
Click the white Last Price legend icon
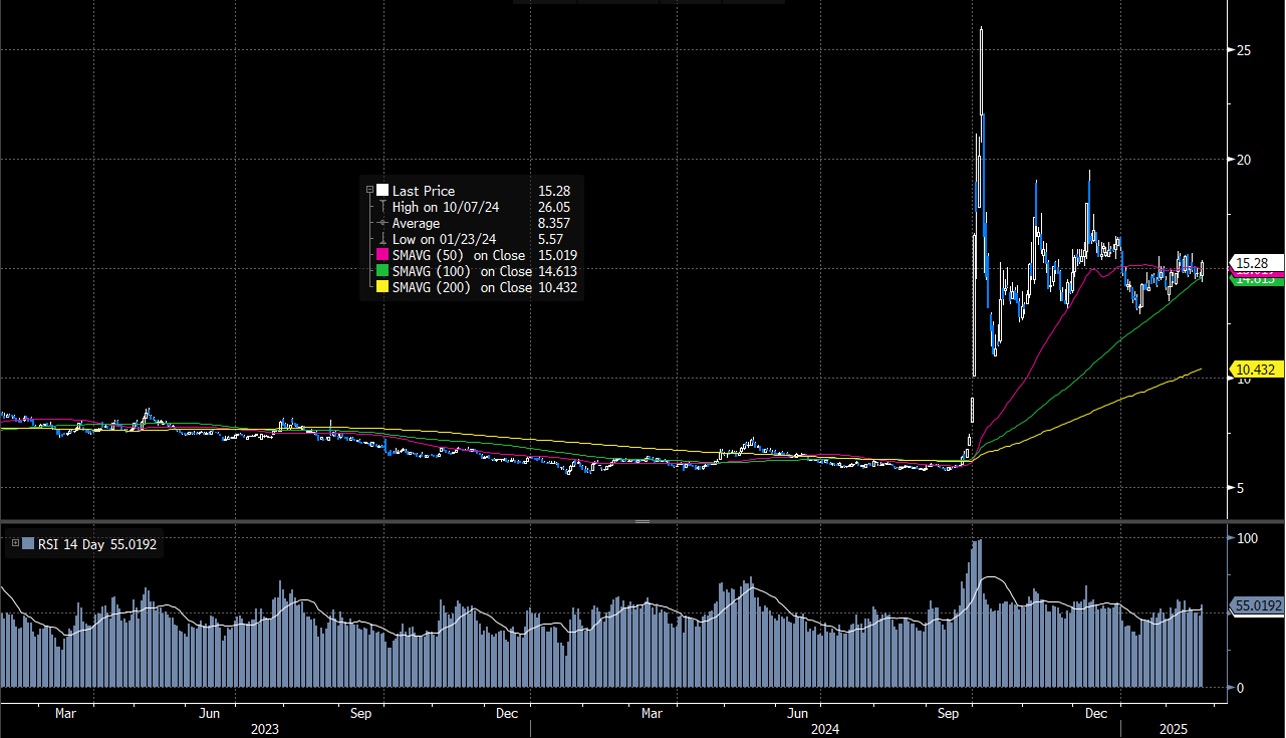click(382, 190)
